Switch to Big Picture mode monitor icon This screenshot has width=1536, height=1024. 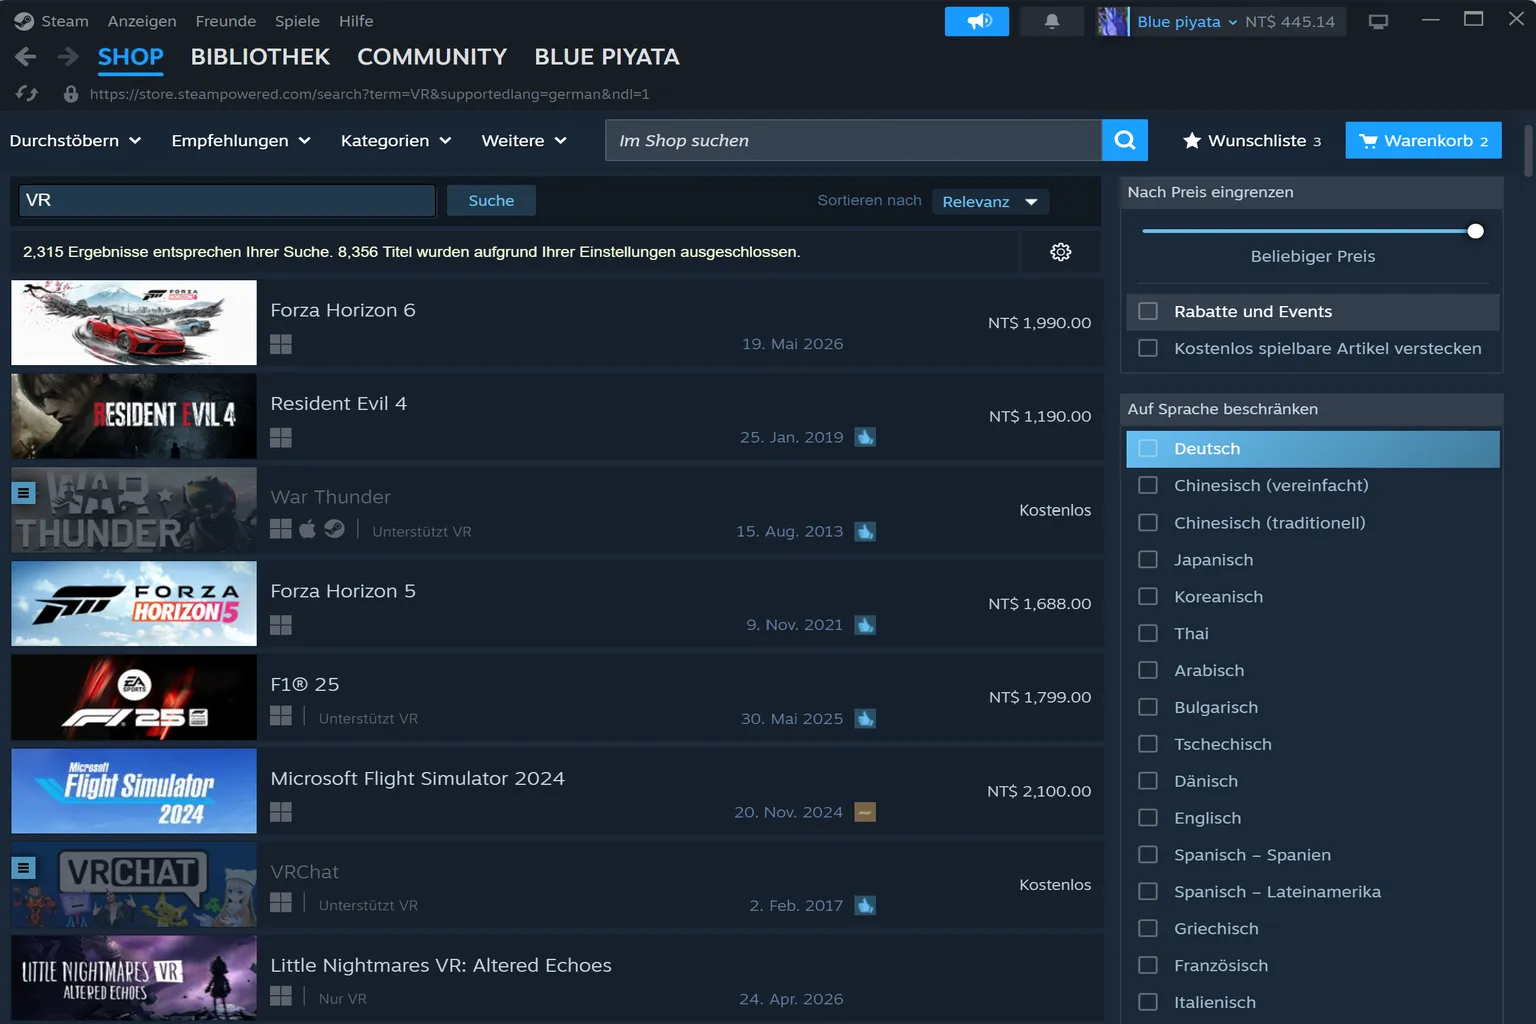pos(1378,22)
